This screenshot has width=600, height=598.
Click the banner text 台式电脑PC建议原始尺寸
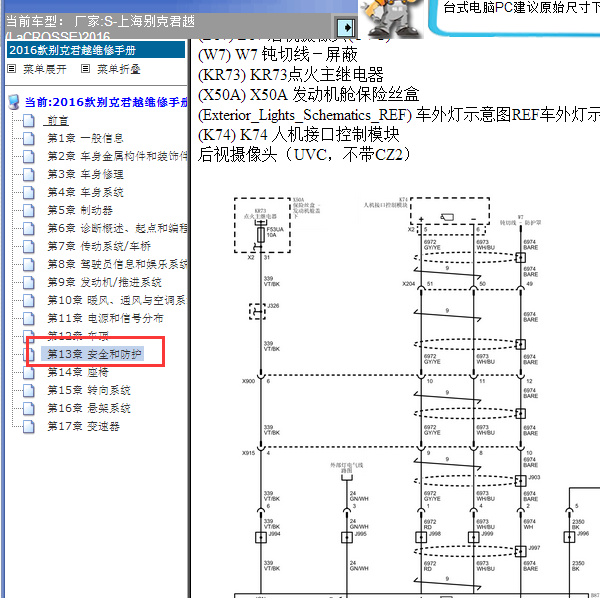(x=521, y=7)
